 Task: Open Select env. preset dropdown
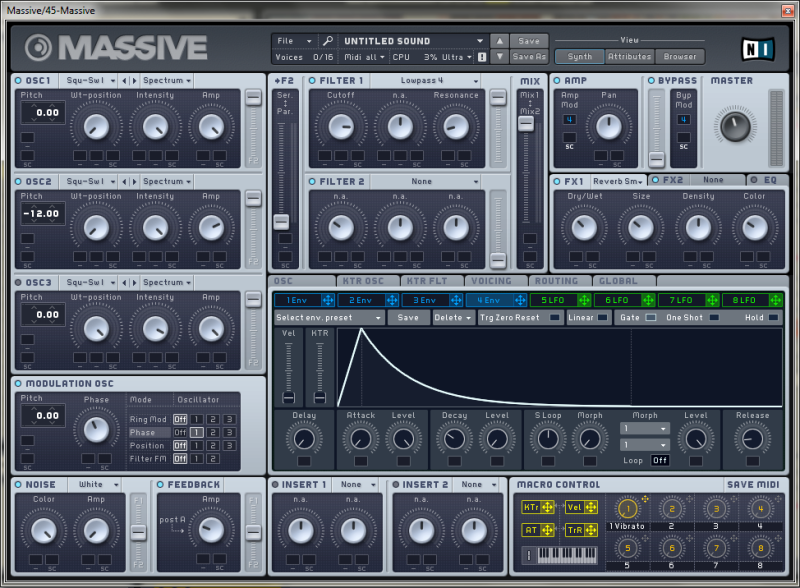[329, 317]
